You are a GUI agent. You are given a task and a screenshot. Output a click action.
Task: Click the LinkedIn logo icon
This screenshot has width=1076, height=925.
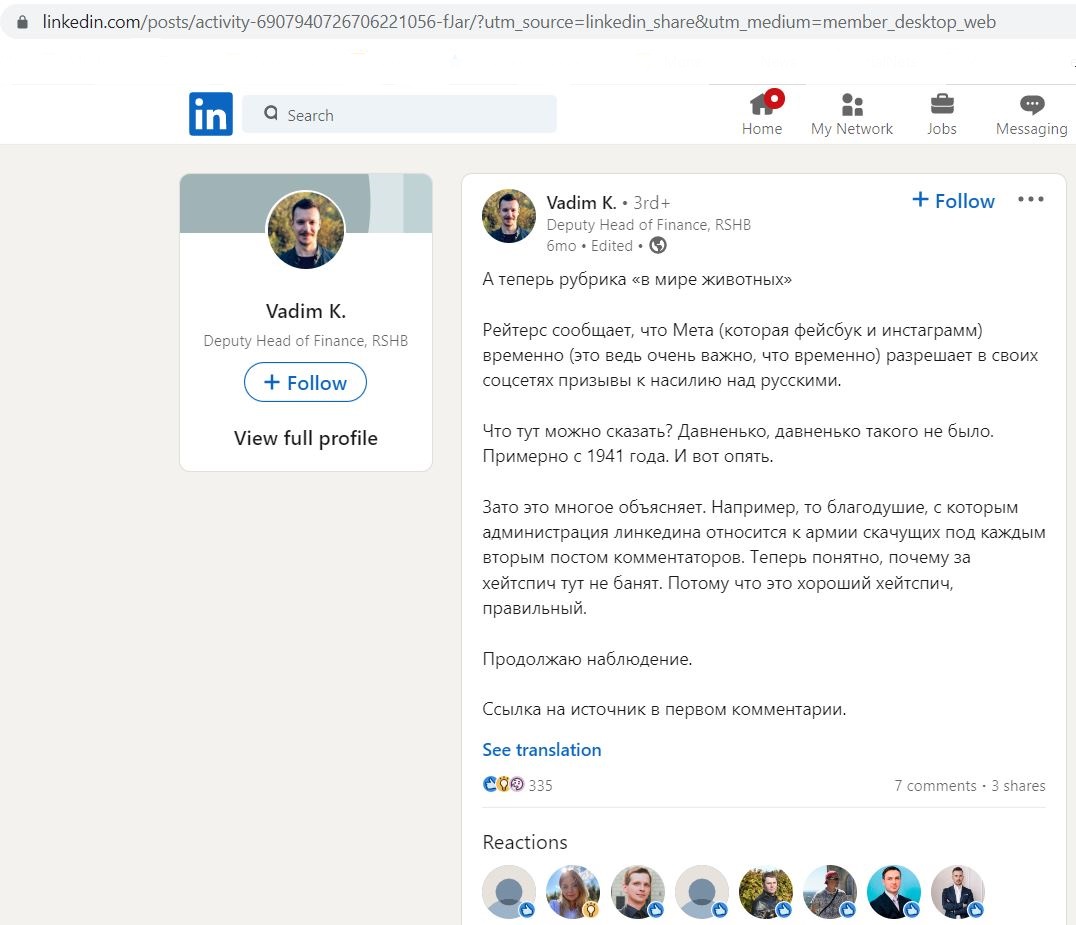coord(211,114)
